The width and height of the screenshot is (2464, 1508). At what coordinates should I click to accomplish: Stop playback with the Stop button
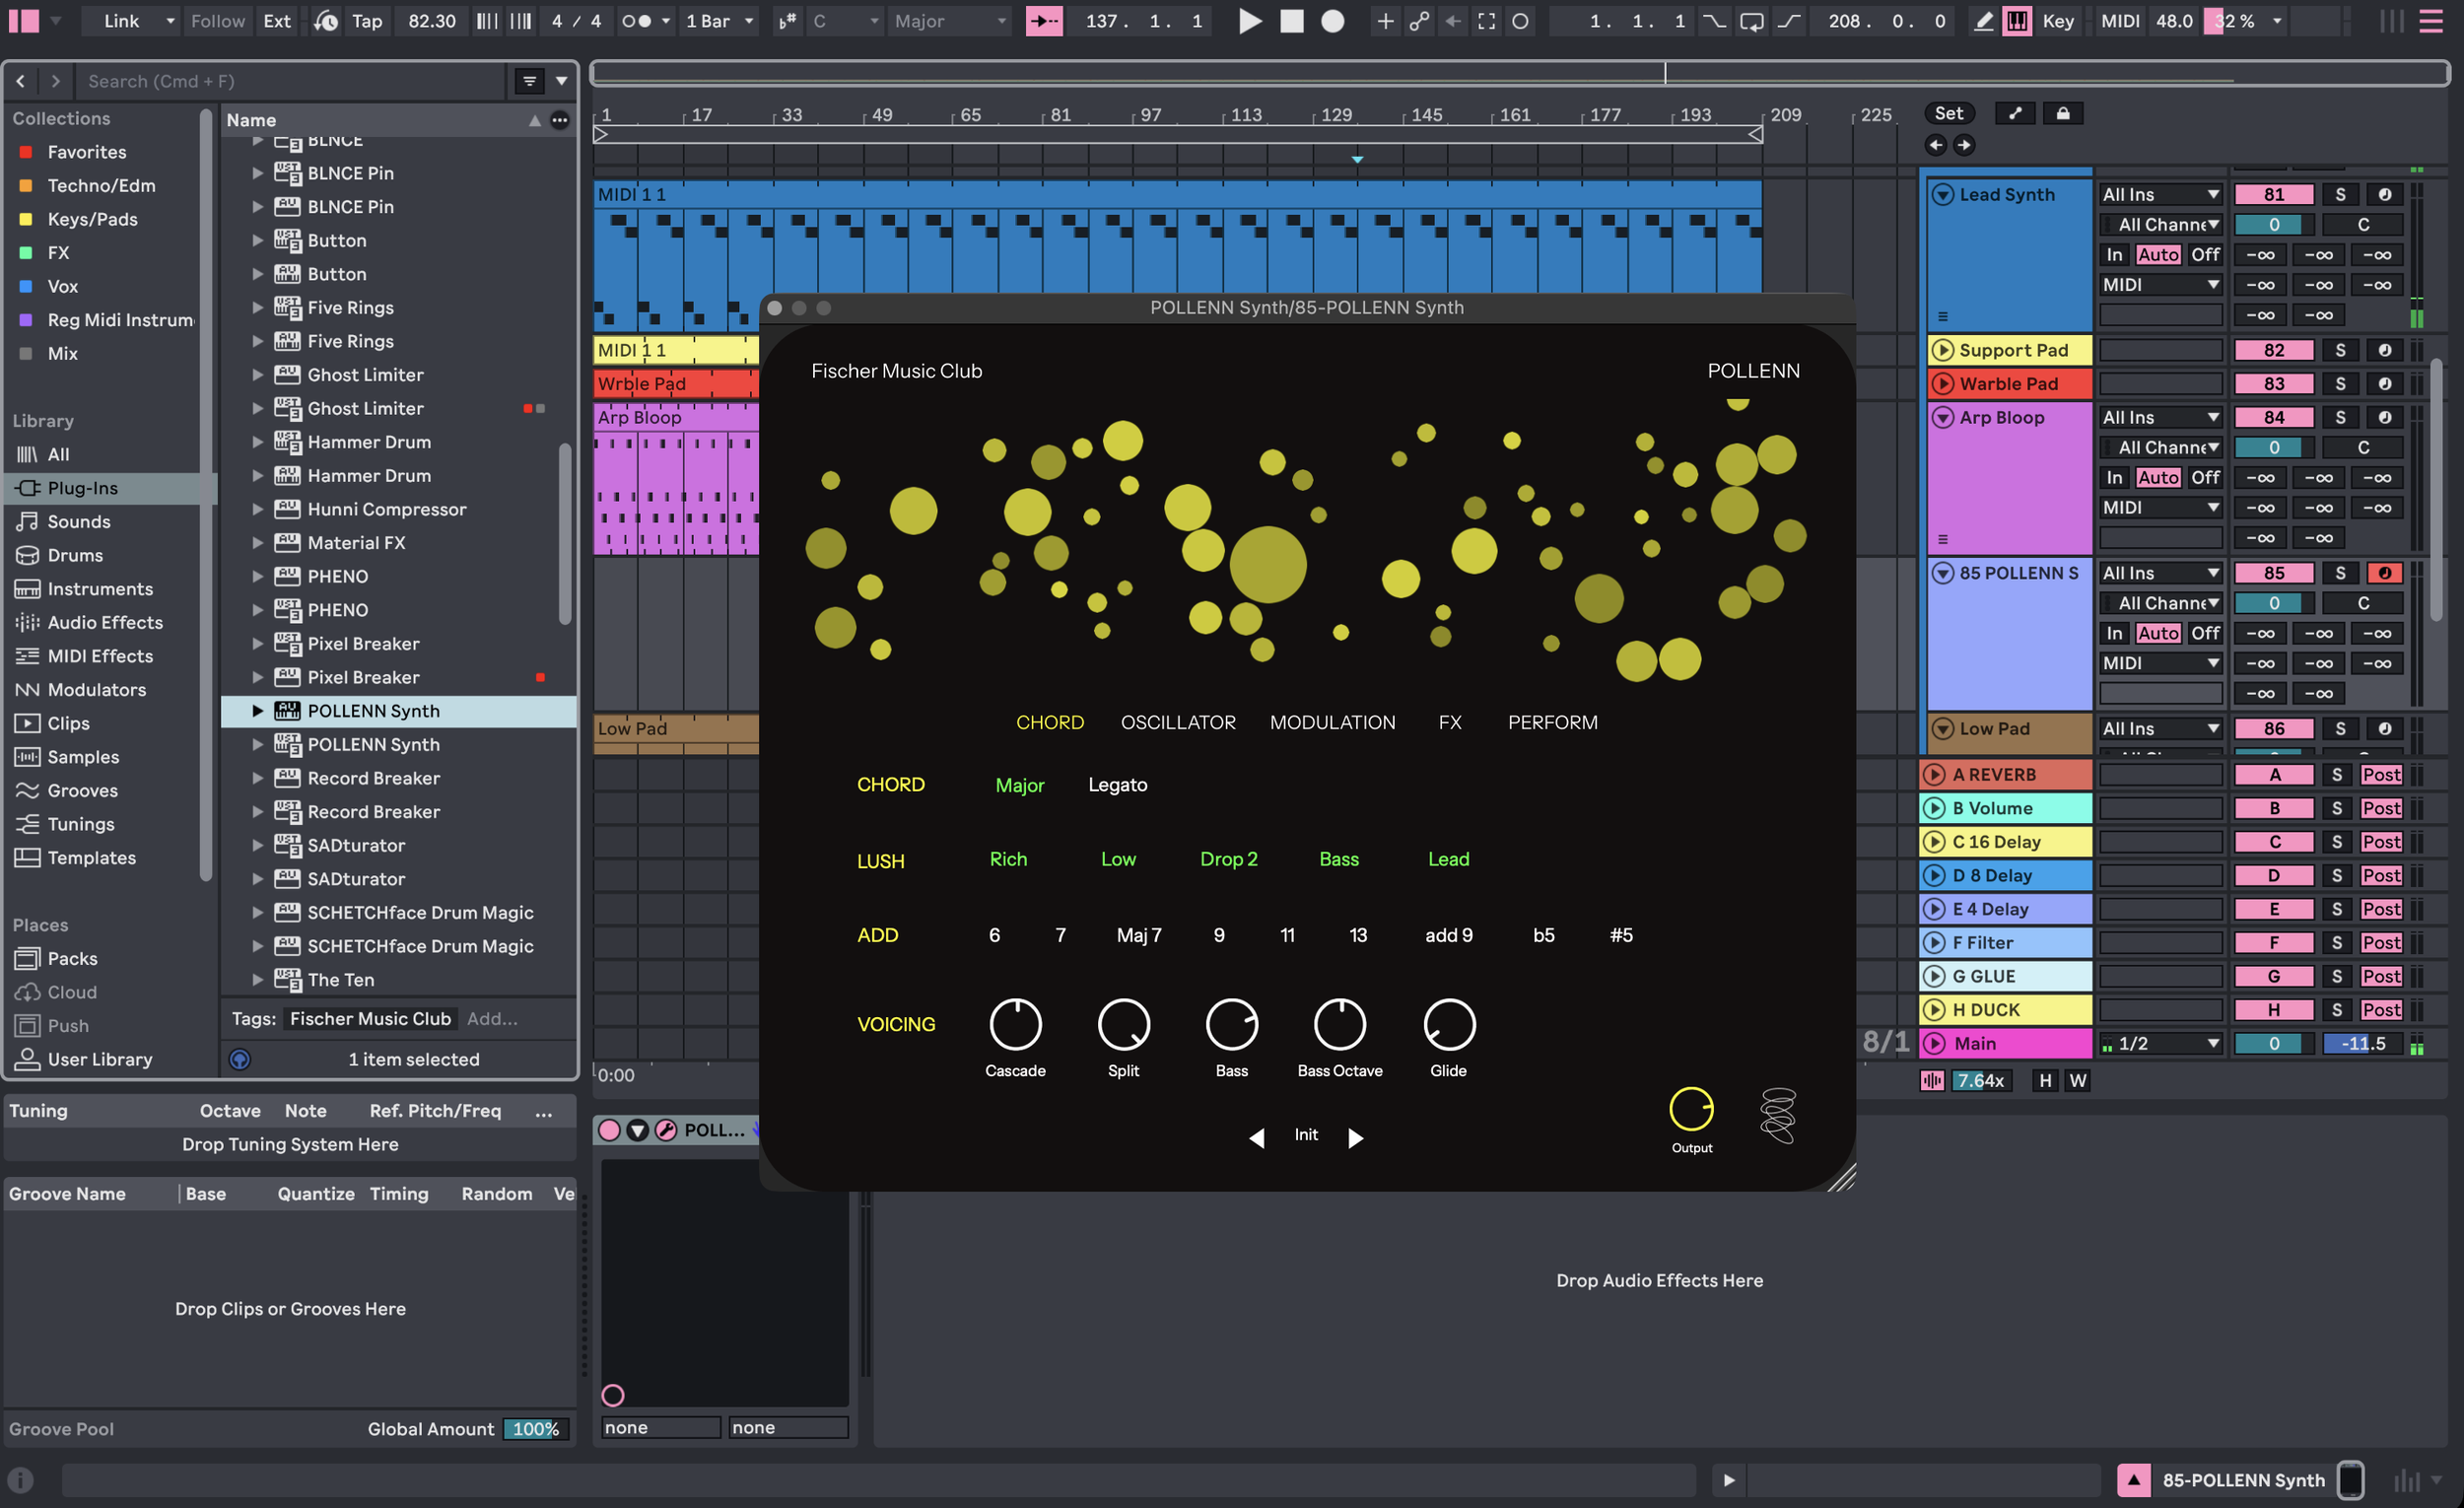coord(1291,21)
